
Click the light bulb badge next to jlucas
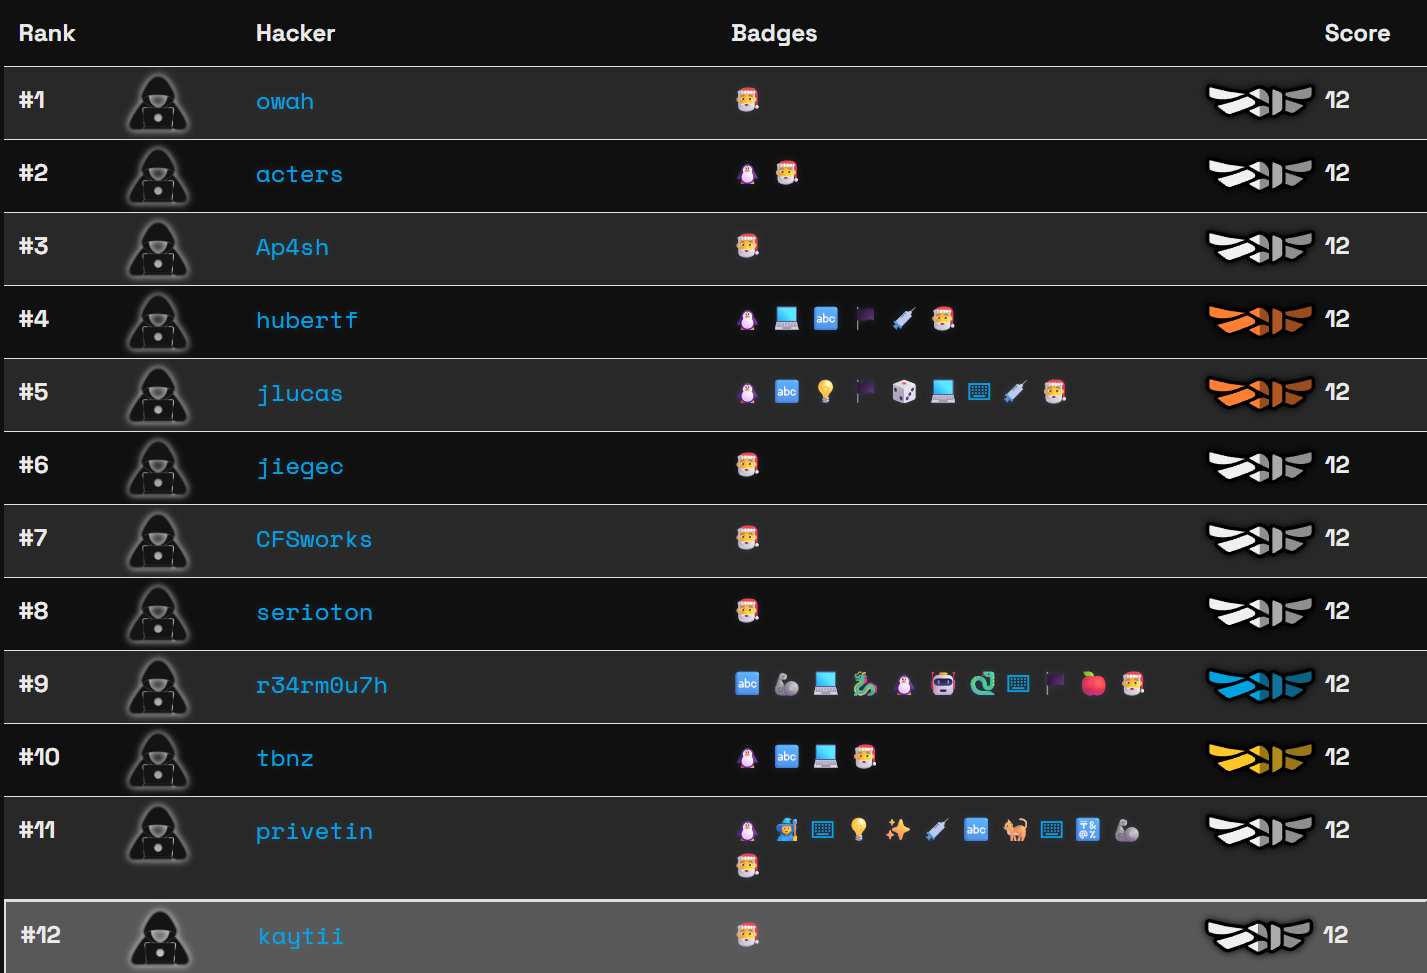[x=825, y=392]
